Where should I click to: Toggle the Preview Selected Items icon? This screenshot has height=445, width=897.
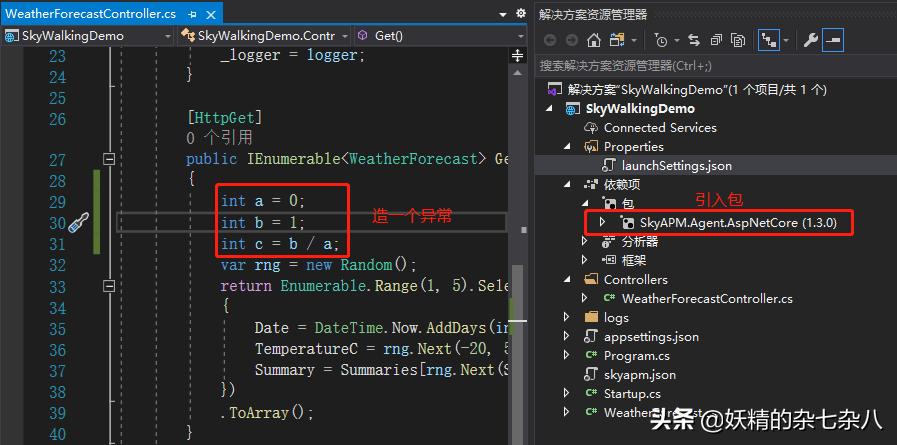pos(834,40)
